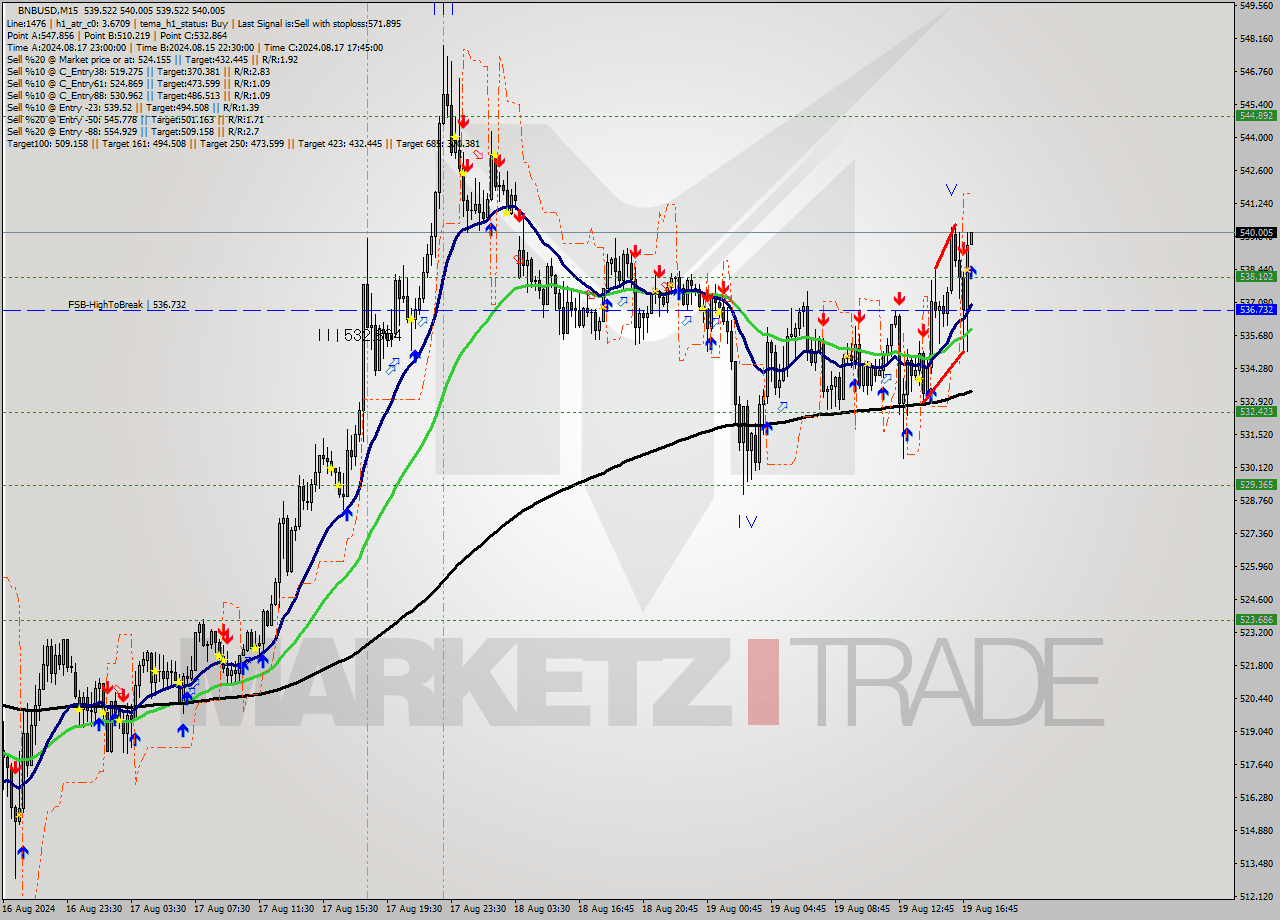
Task: Click the 'FSB-HighToBreak | 536.732' level label
Action: coord(127,304)
